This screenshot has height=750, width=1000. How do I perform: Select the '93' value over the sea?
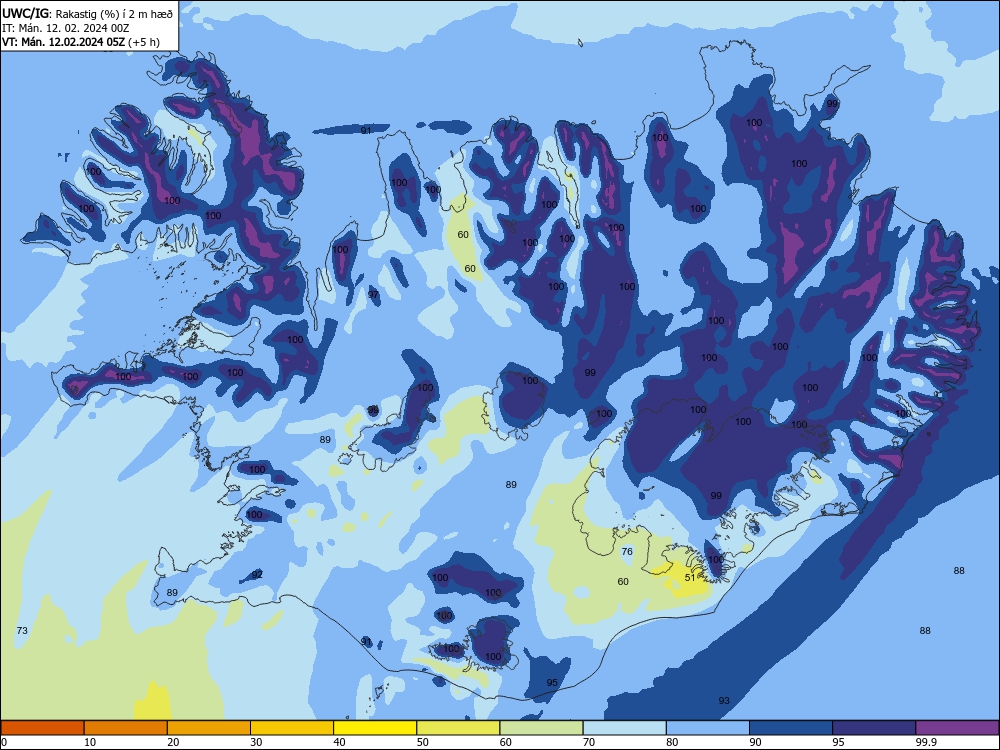(724, 701)
